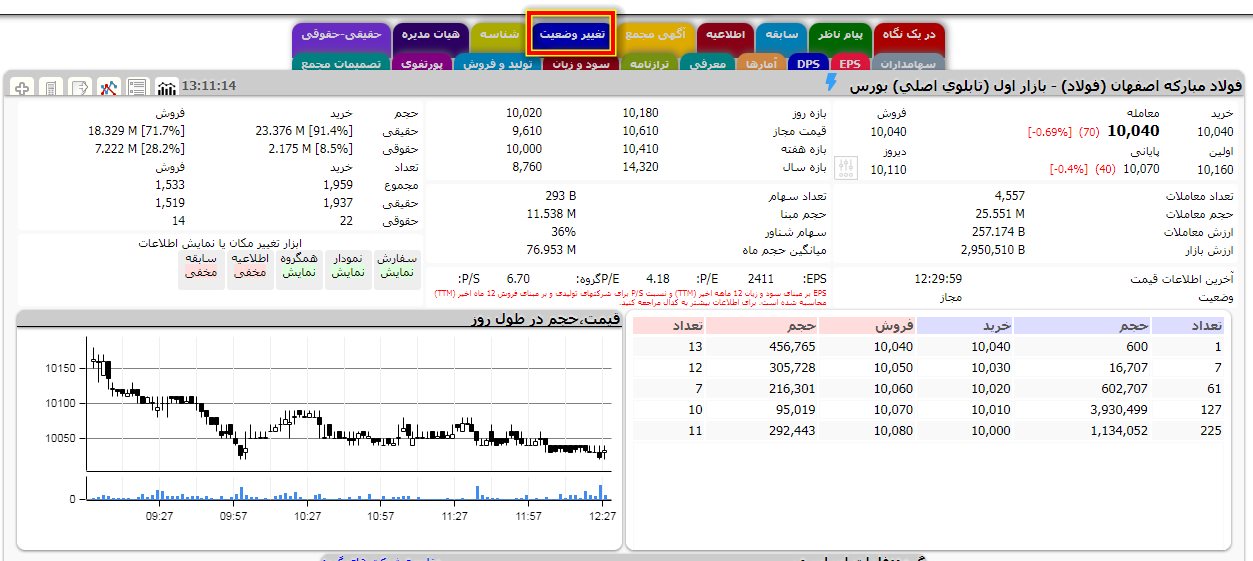The width and height of the screenshot is (1253, 561).
Task: Click the note with arrow export icon
Action: (x=81, y=87)
